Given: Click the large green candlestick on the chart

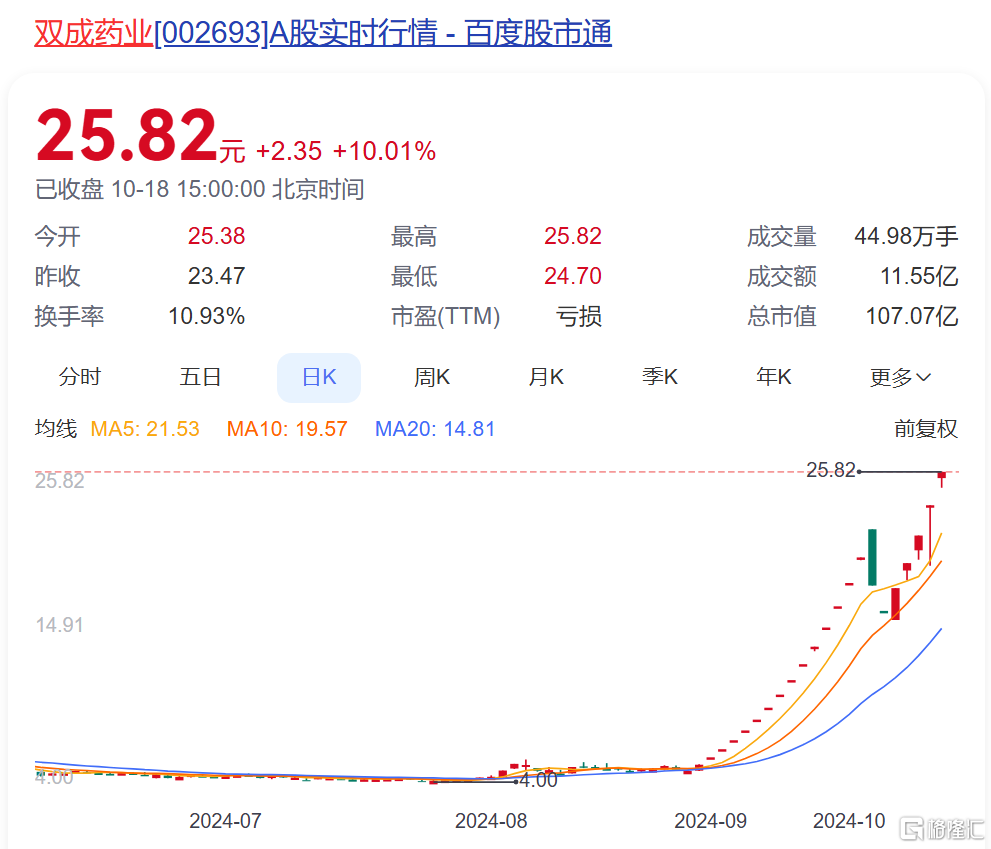Looking at the screenshot, I should coord(872,558).
